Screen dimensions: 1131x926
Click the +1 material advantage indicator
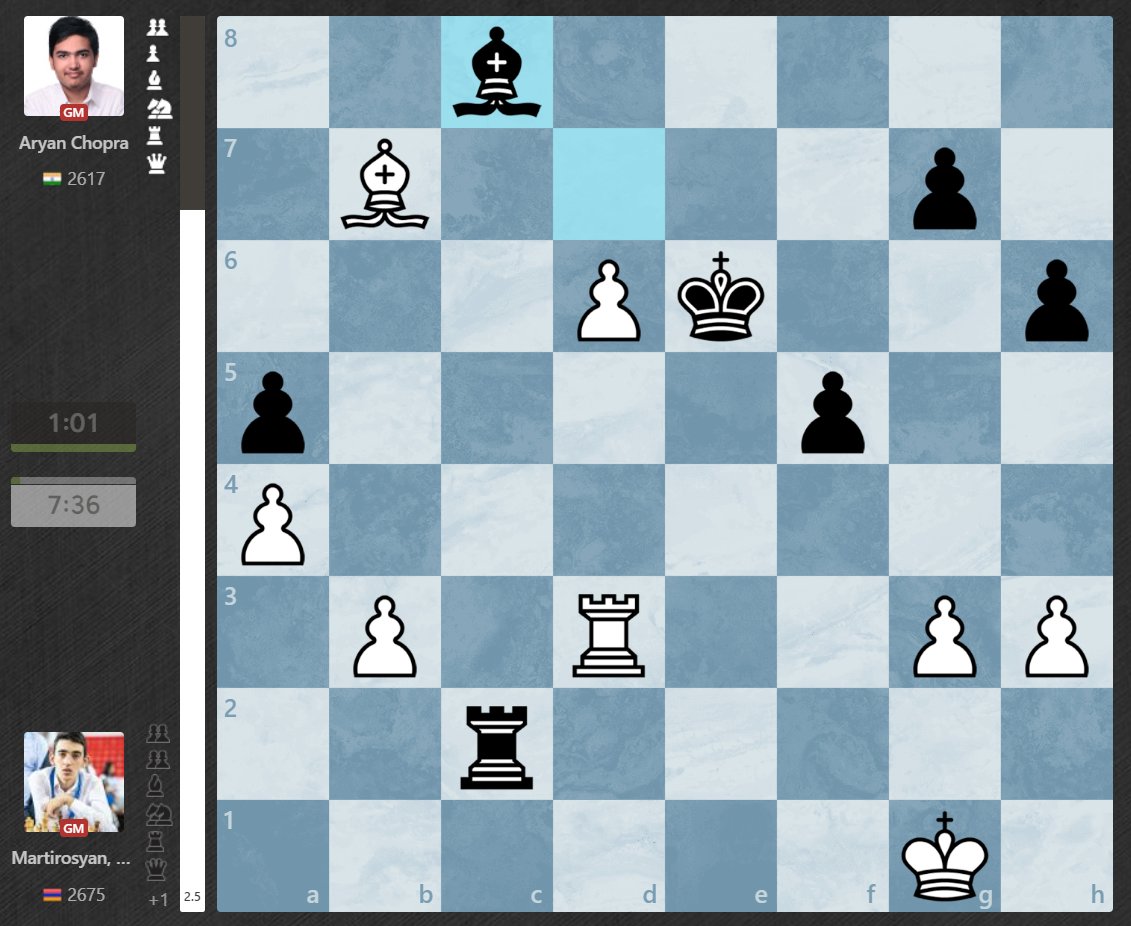click(x=159, y=898)
